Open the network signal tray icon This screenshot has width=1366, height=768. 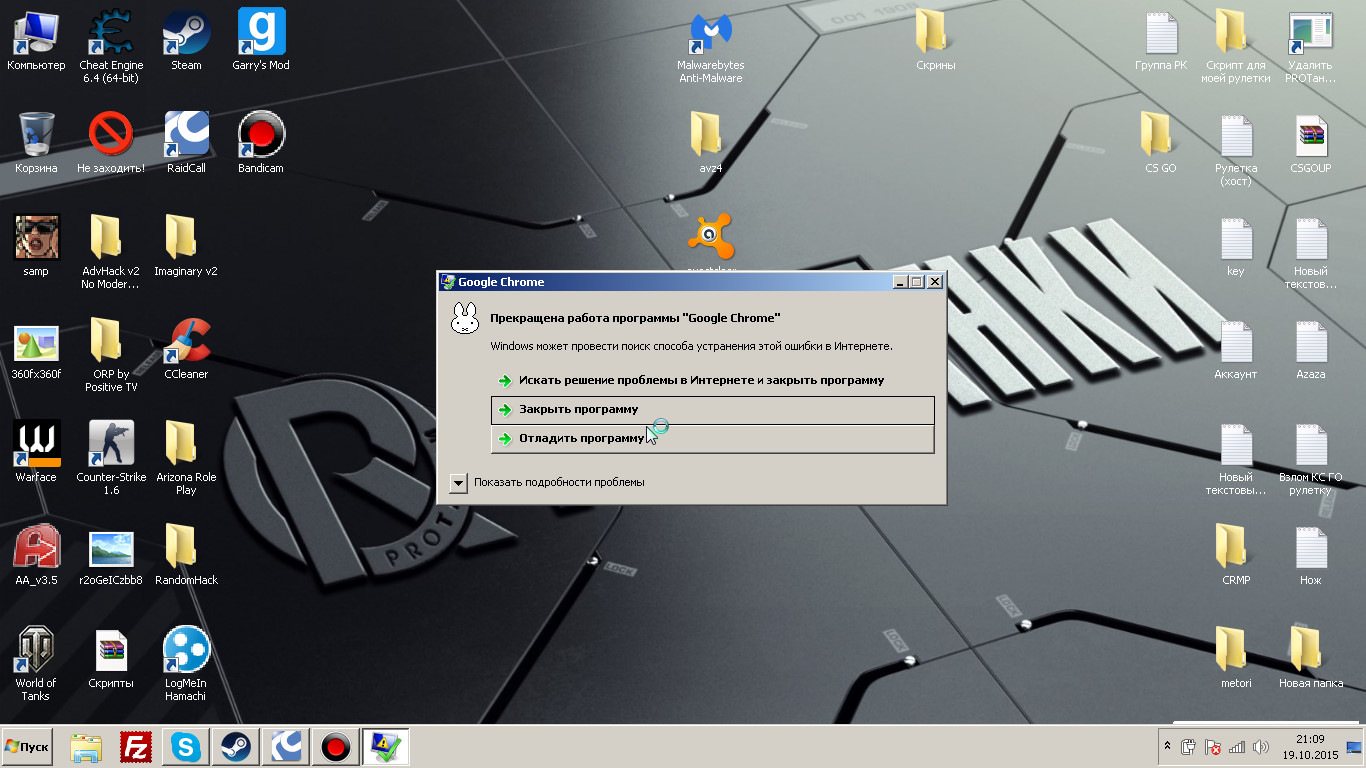click(x=1237, y=747)
